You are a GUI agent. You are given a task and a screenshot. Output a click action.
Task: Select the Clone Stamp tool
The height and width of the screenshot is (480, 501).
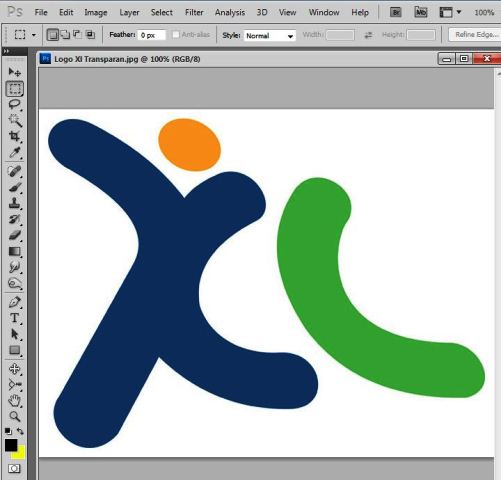(x=14, y=203)
